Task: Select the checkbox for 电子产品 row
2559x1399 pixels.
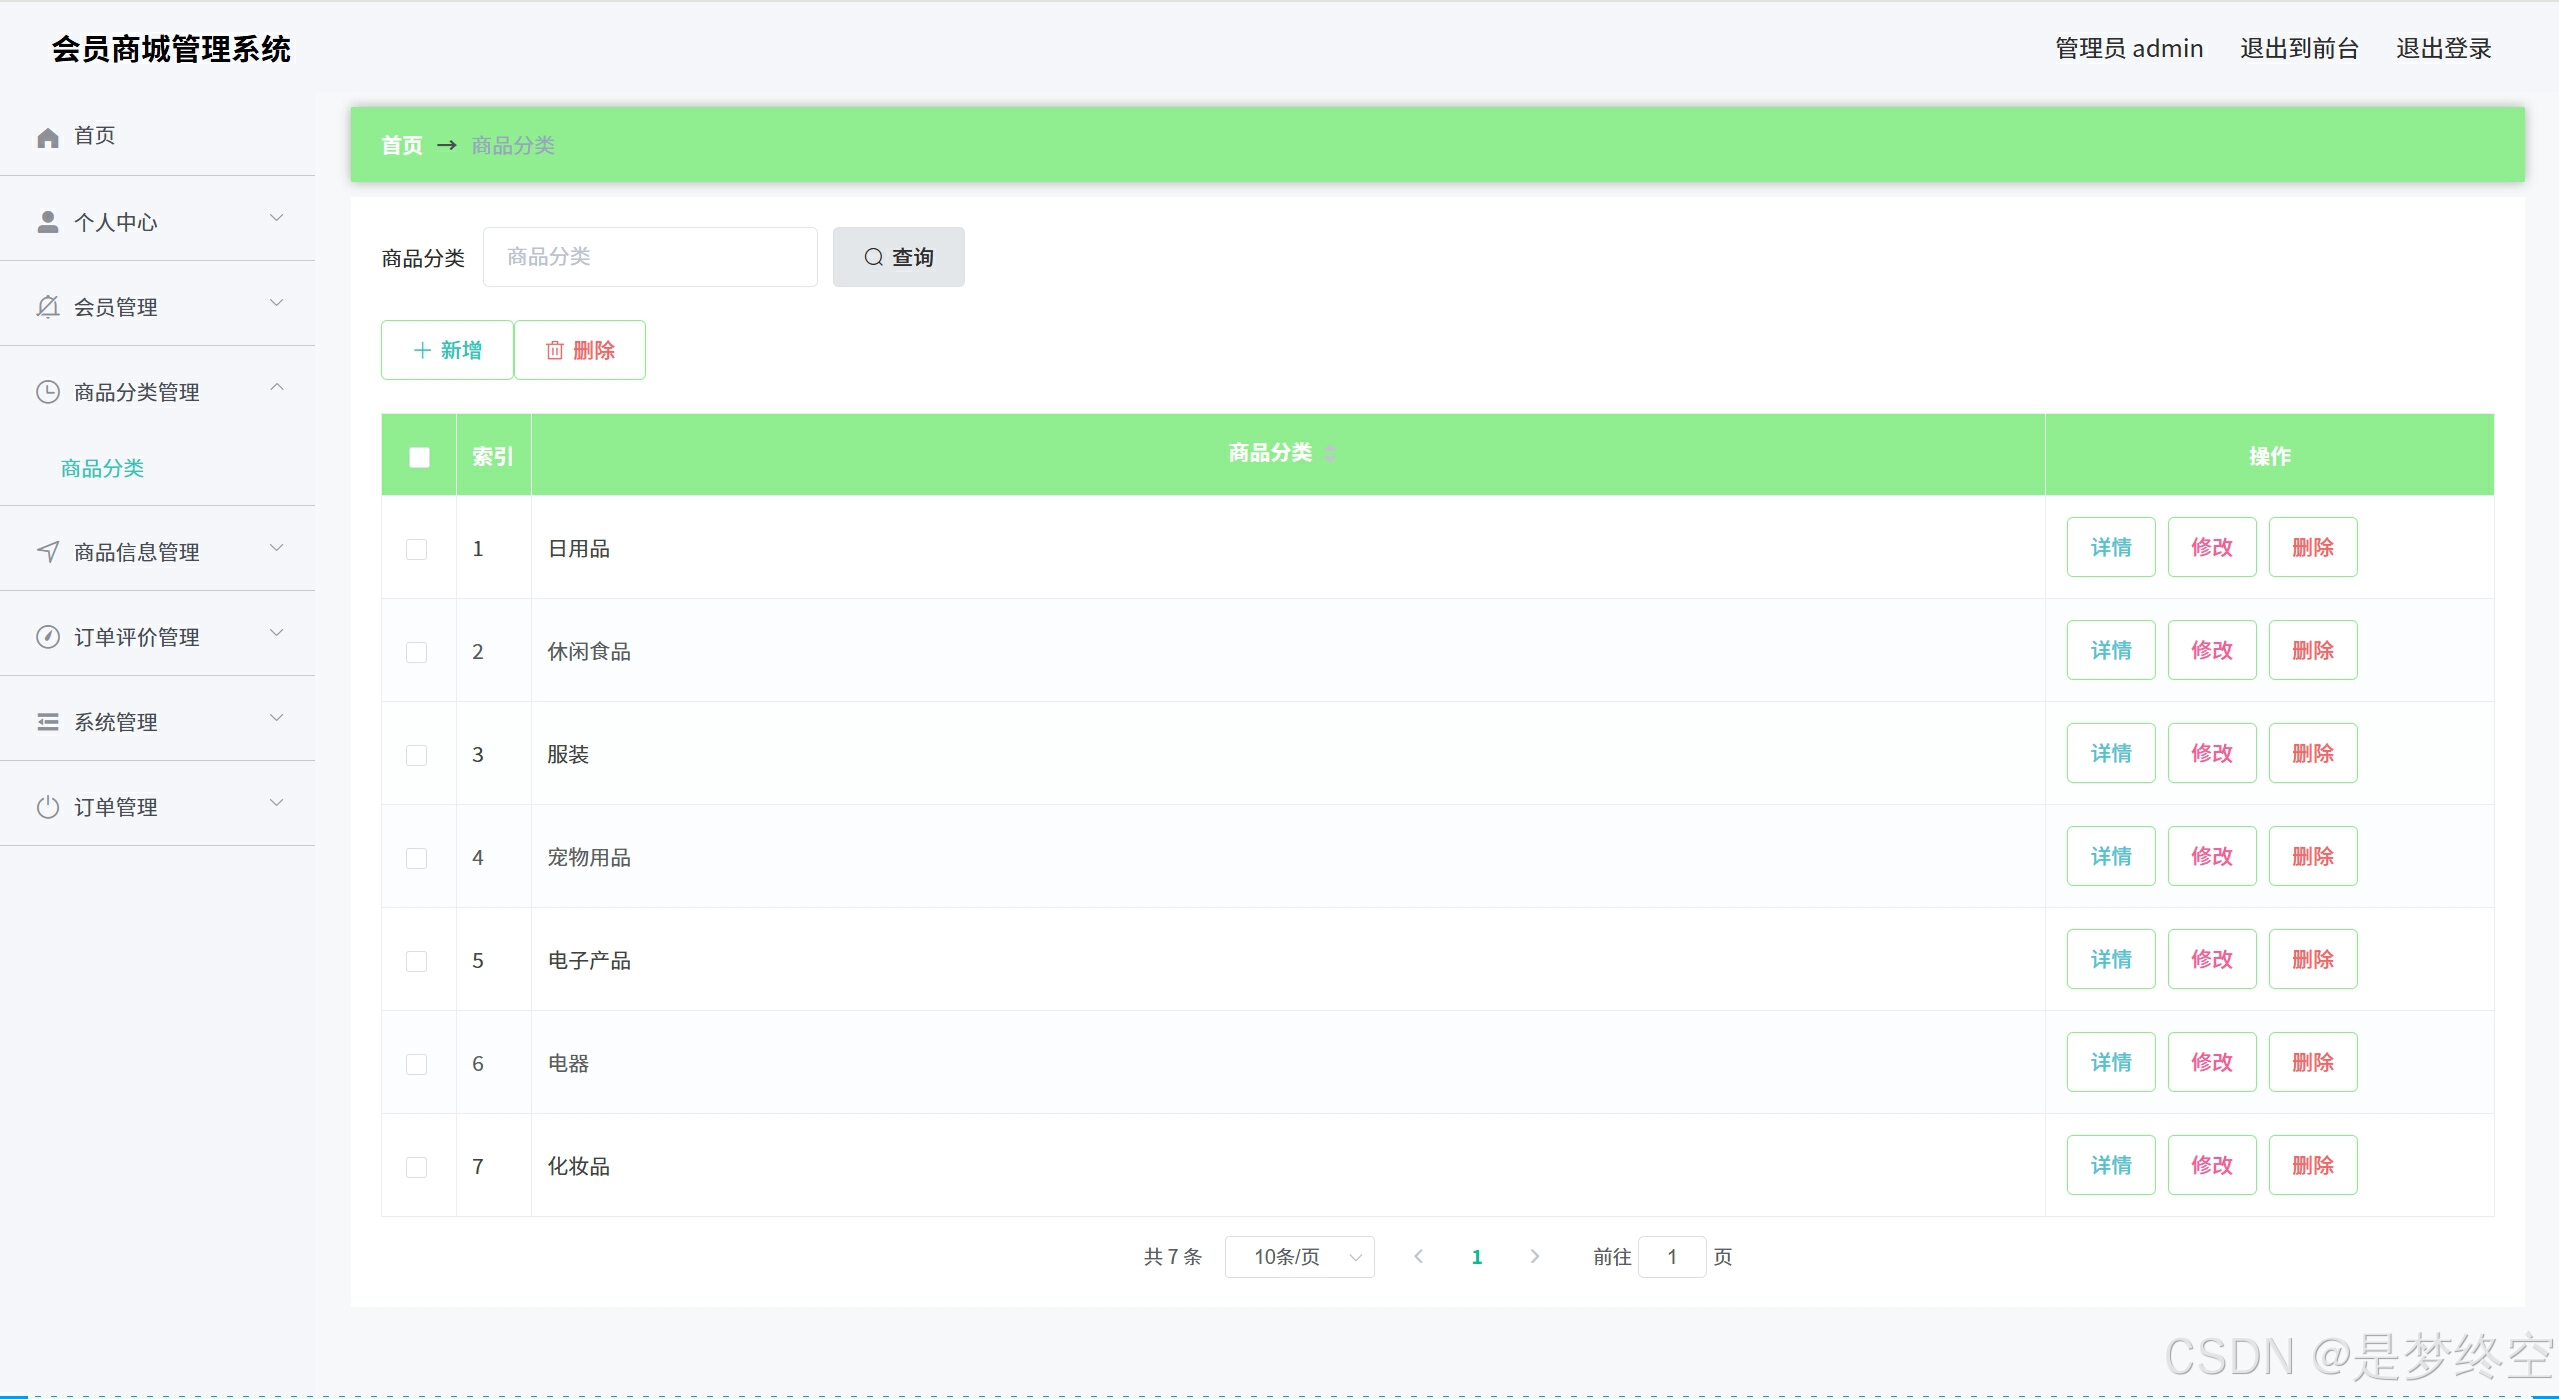Action: pos(416,961)
